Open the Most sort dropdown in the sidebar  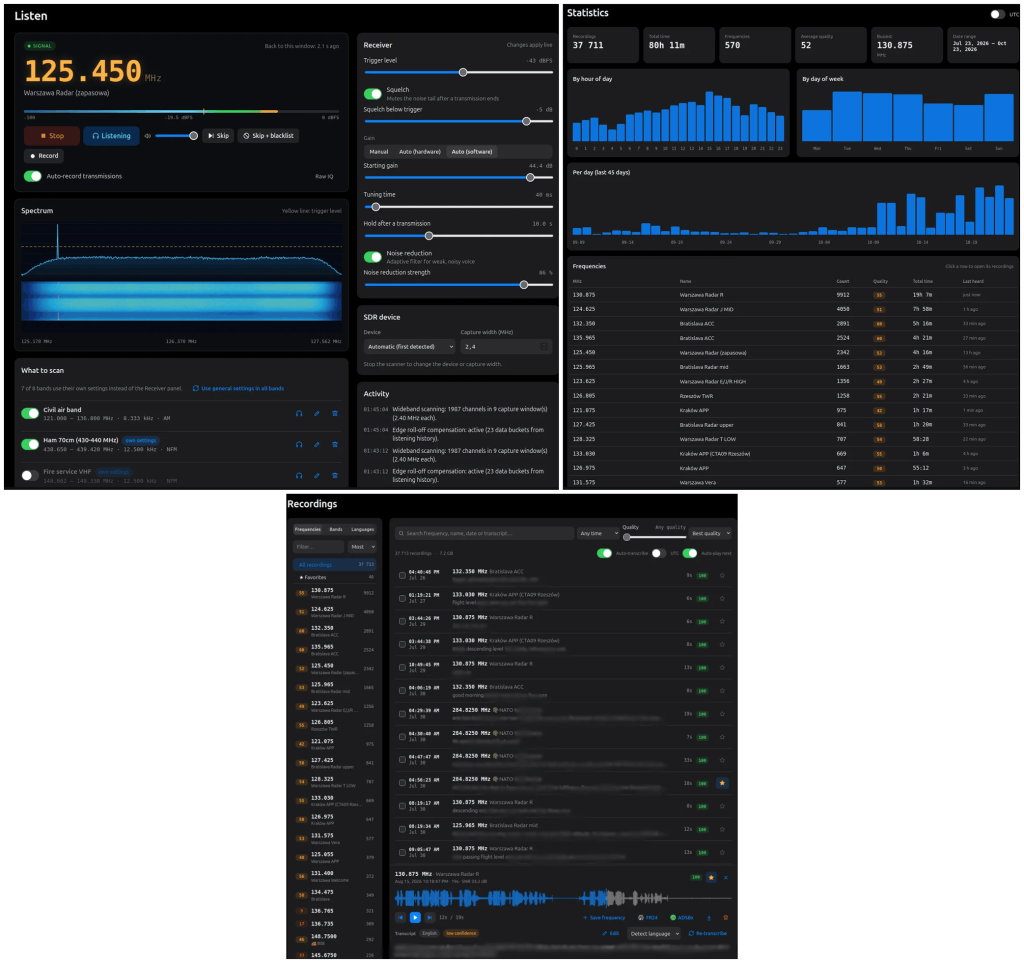click(362, 546)
